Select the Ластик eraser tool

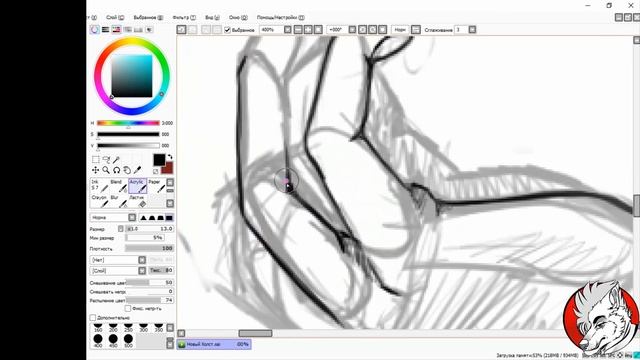click(138, 200)
